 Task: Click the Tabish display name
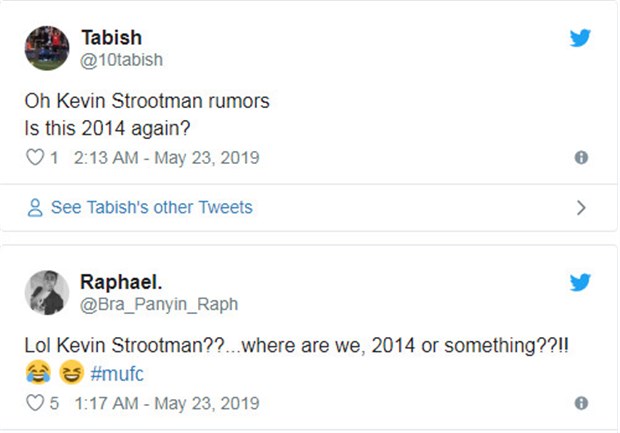(112, 38)
